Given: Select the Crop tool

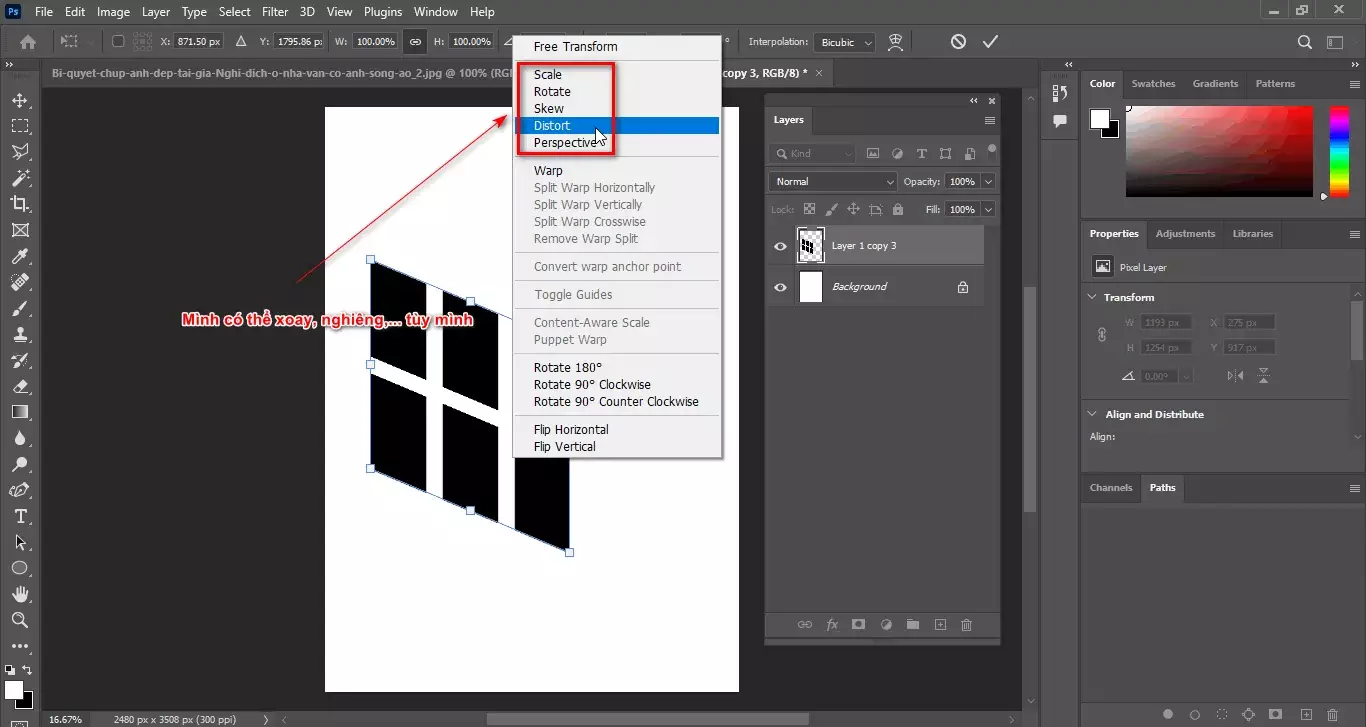Looking at the screenshot, I should point(21,204).
